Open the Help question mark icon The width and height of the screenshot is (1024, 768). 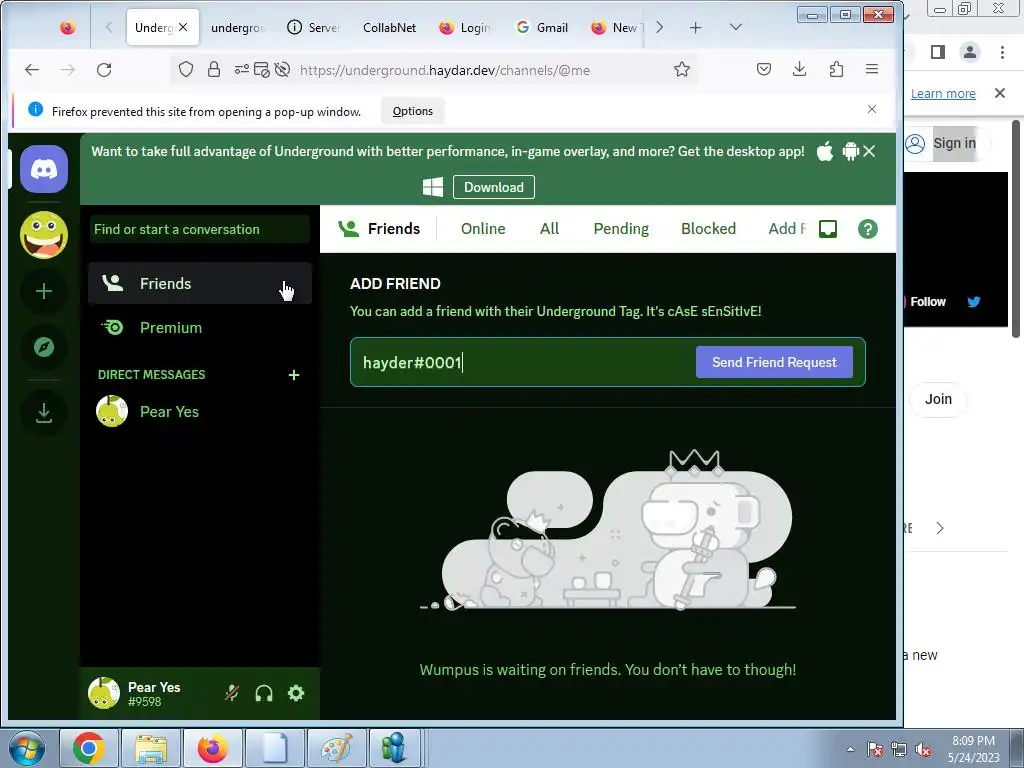[867, 229]
